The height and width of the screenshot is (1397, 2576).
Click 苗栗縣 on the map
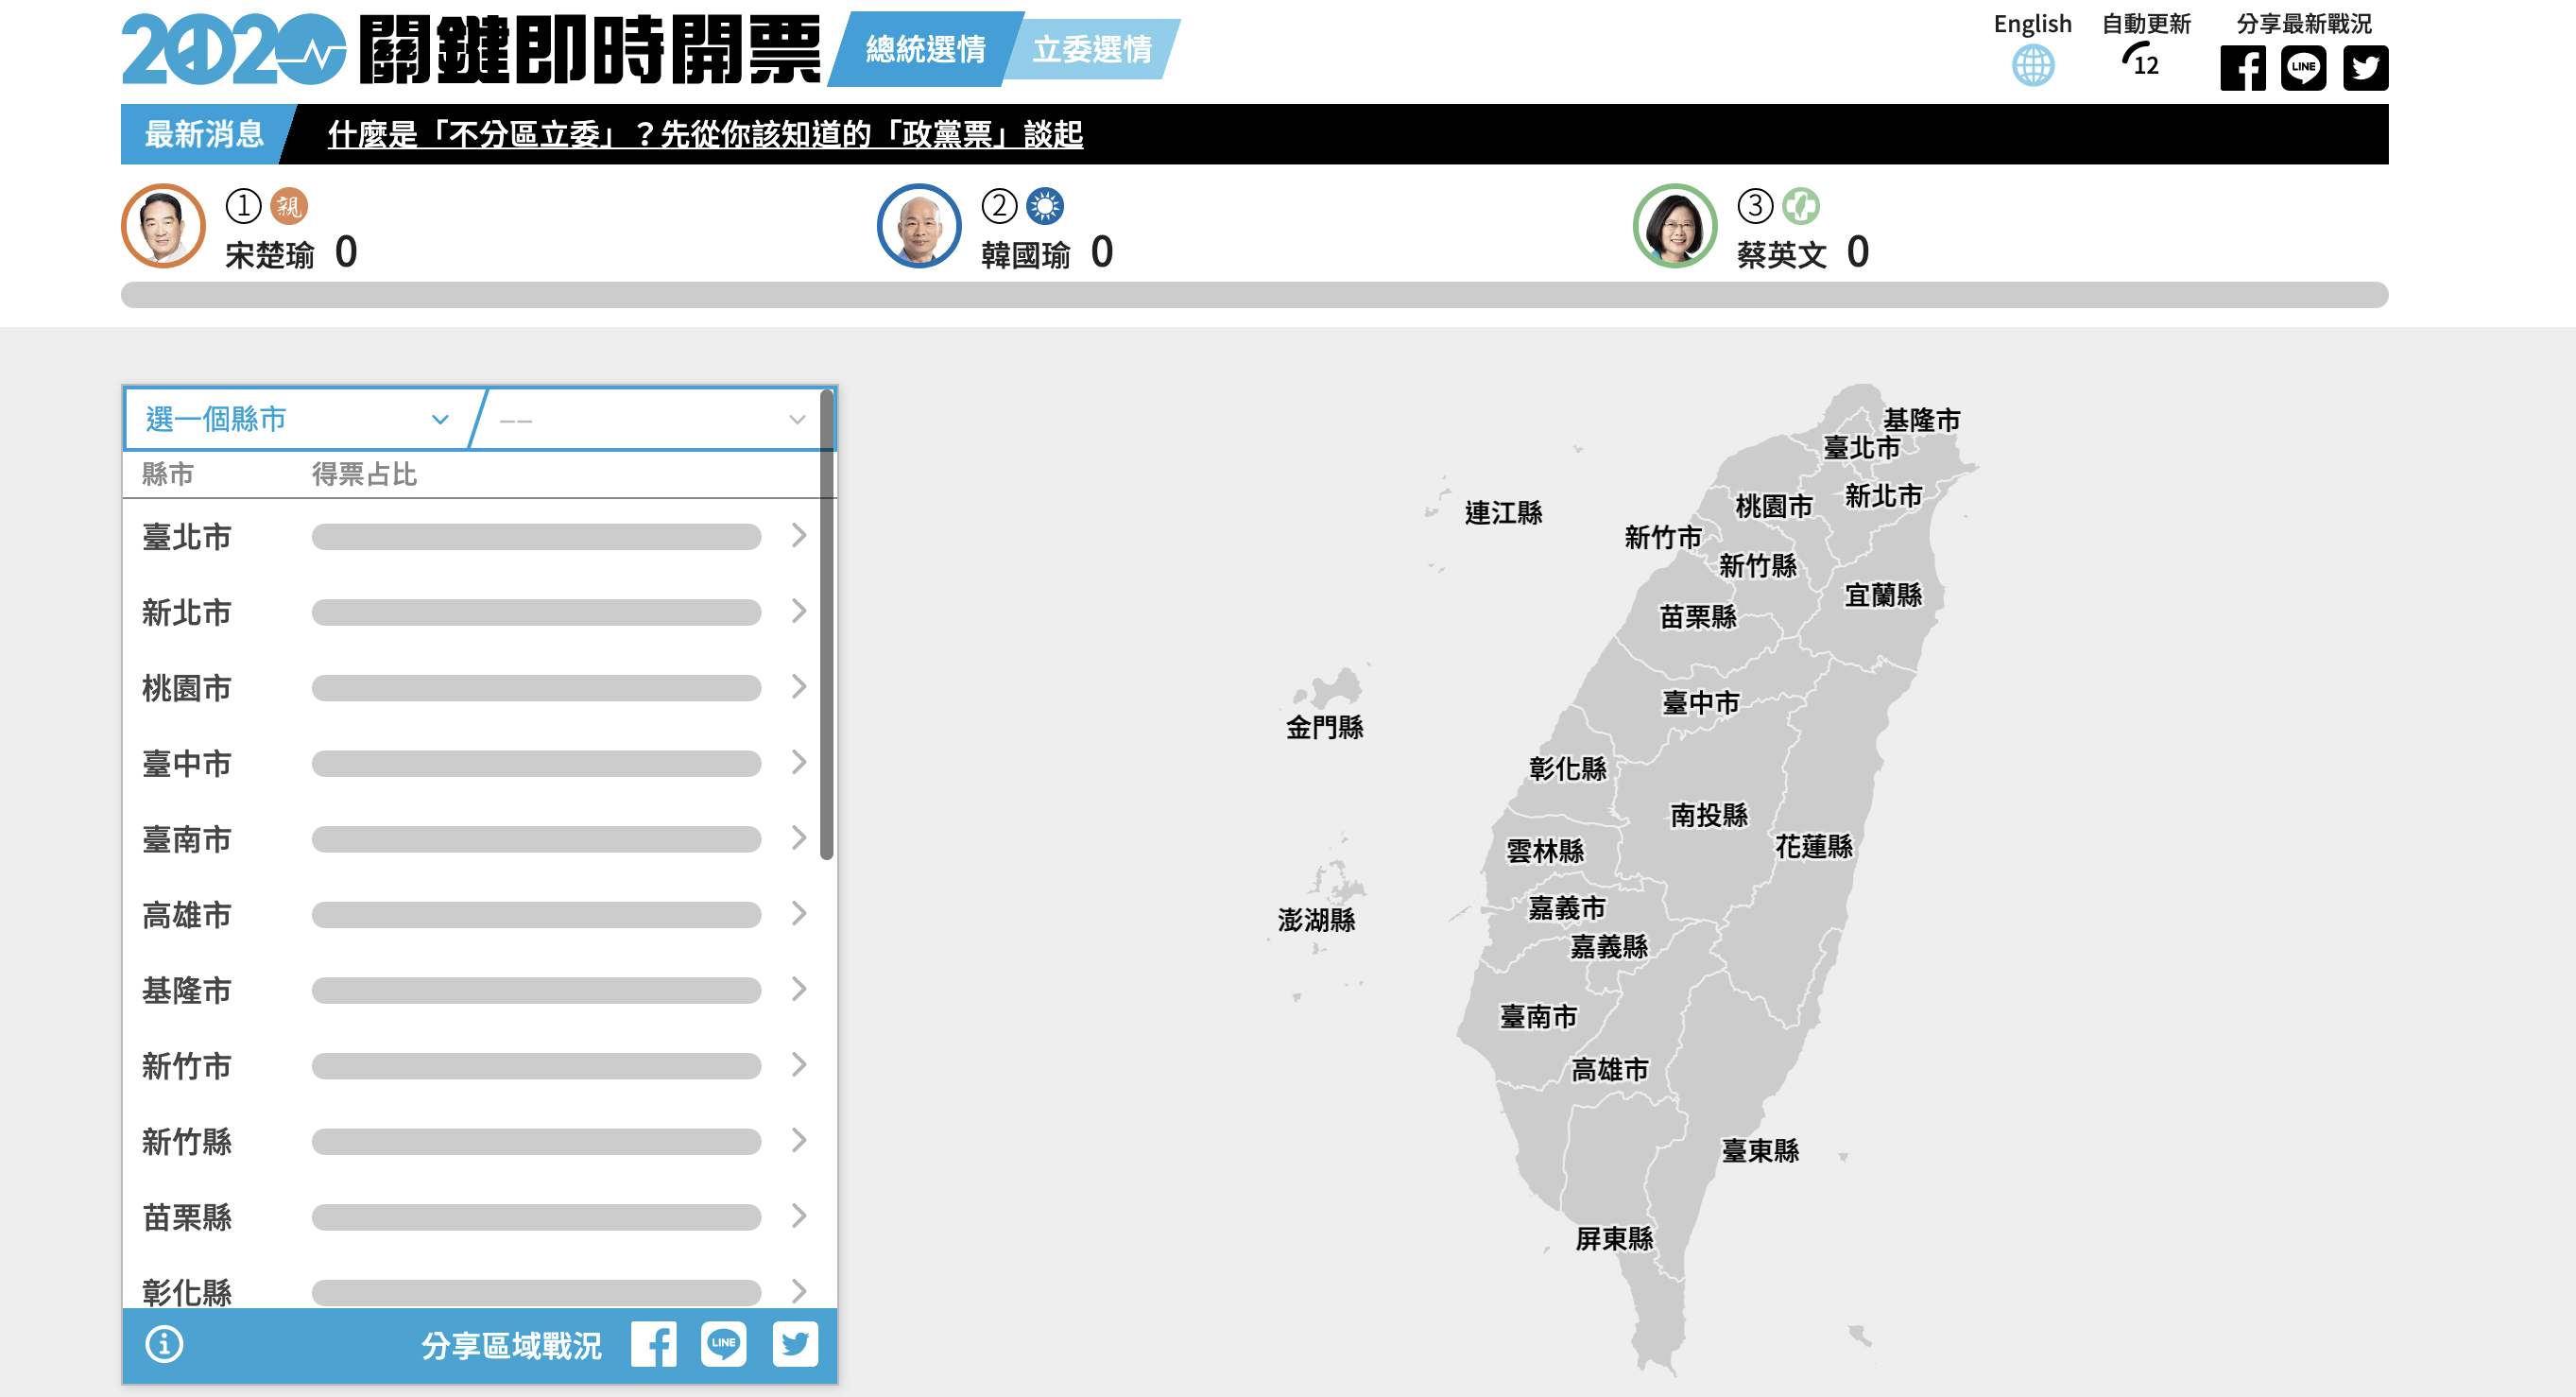pyautogui.click(x=1698, y=617)
